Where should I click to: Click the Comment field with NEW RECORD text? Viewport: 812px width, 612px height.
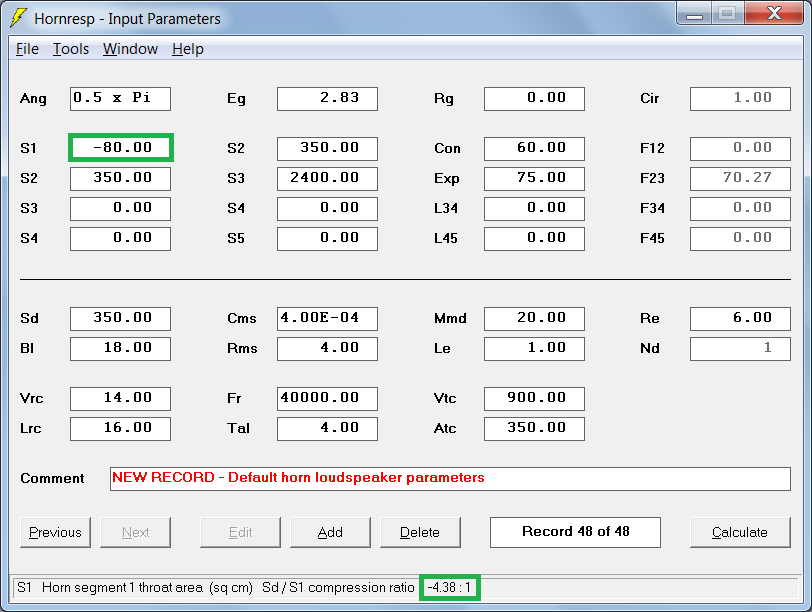pyautogui.click(x=450, y=478)
